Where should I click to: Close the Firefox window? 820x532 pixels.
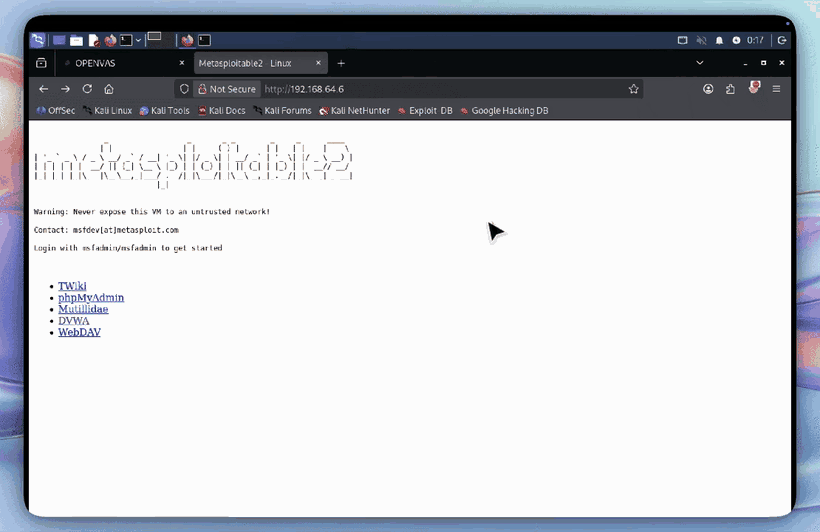click(x=782, y=63)
